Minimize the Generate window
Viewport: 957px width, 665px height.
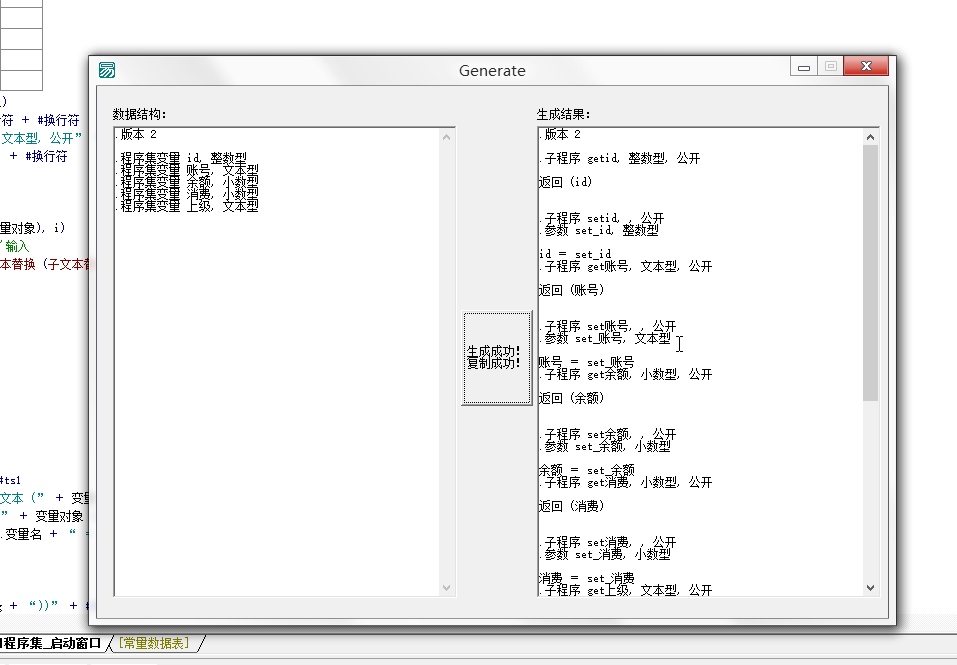(804, 67)
